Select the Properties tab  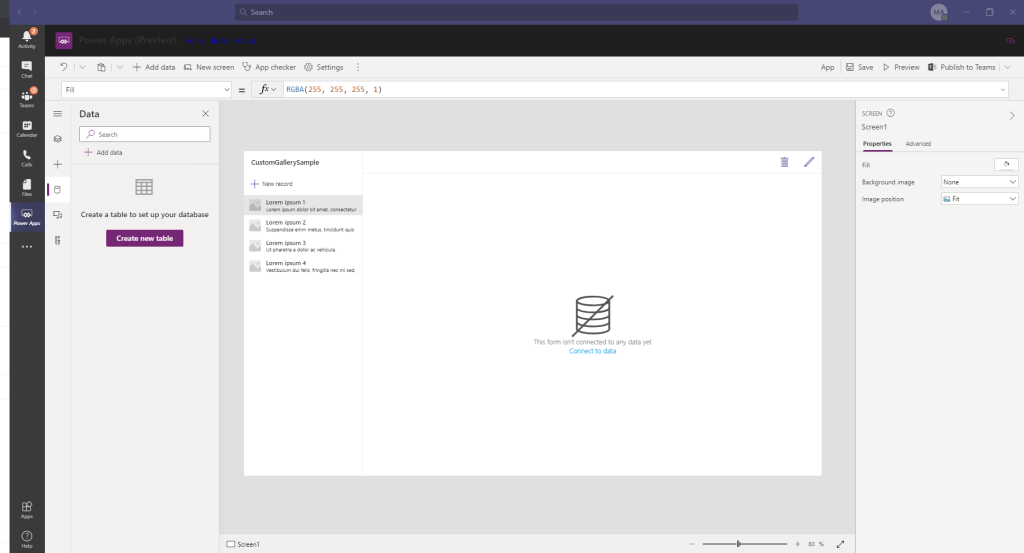[x=877, y=144]
